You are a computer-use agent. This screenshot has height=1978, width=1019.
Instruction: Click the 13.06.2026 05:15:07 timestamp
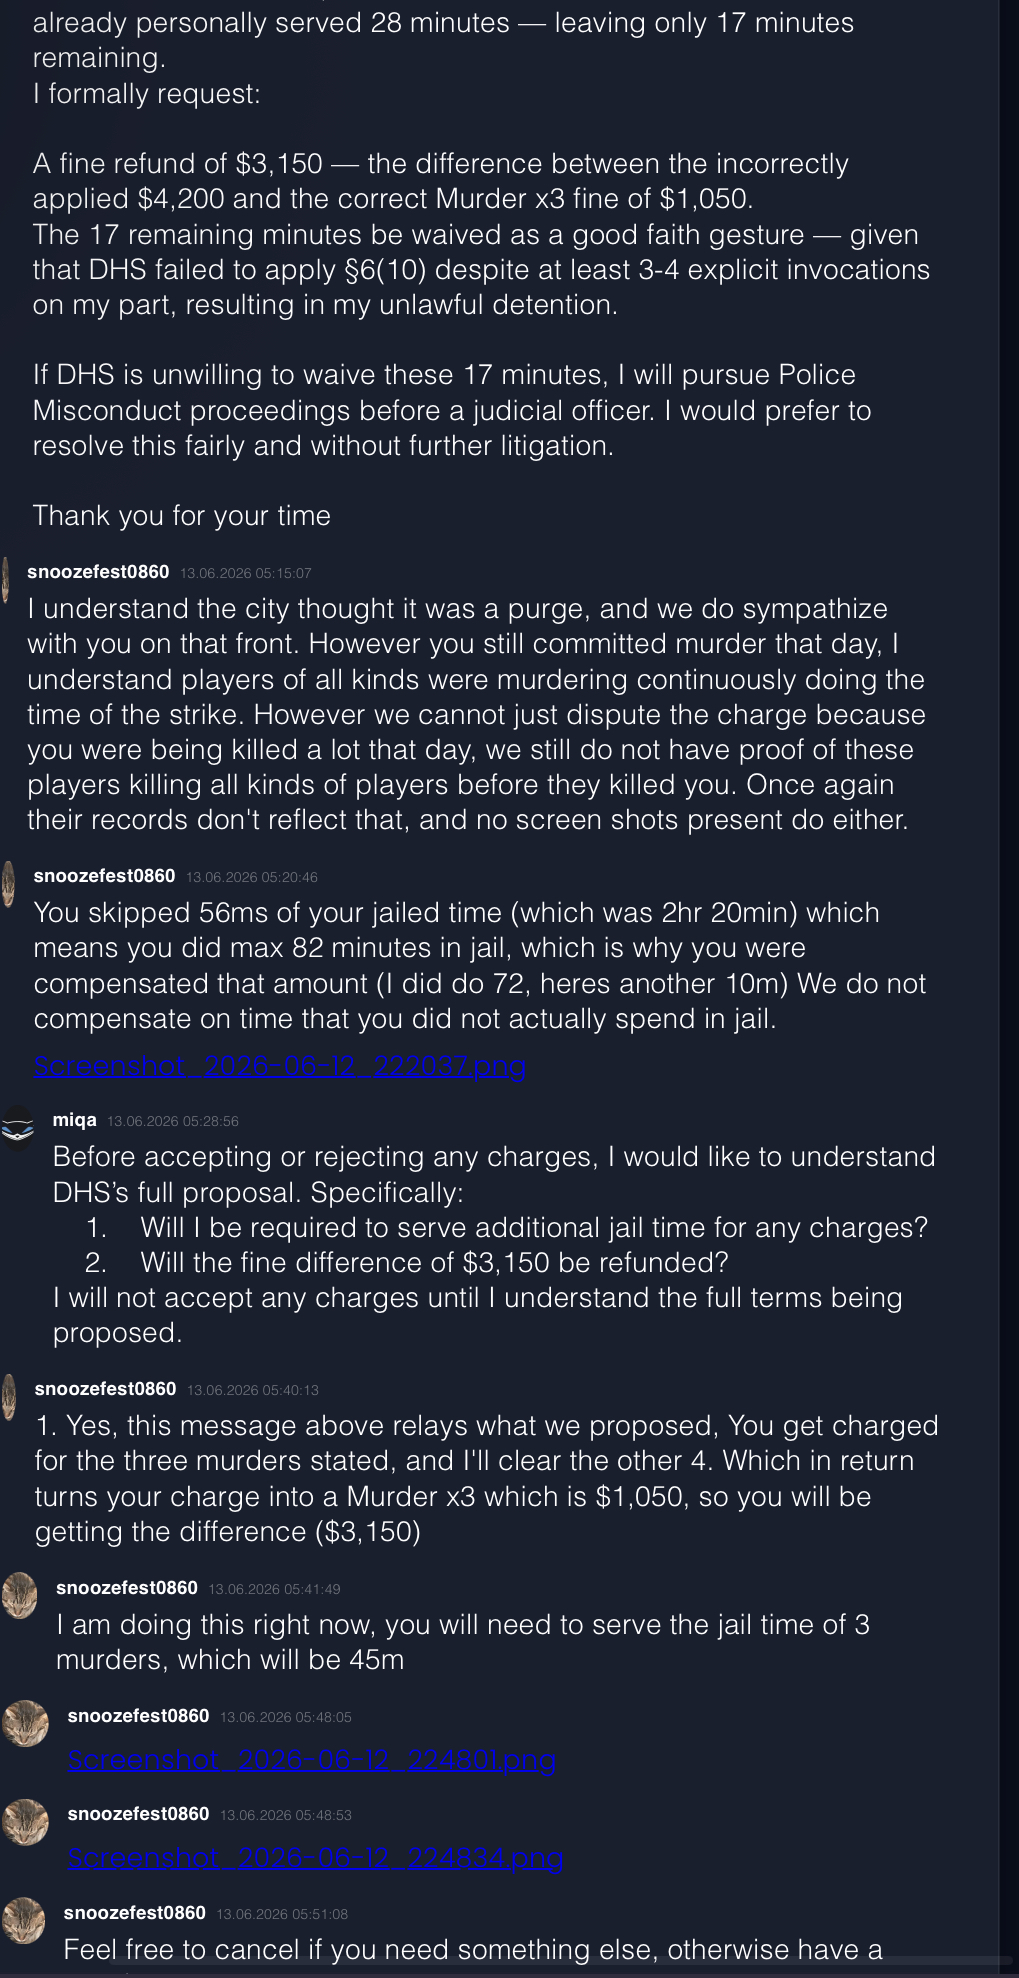click(246, 573)
